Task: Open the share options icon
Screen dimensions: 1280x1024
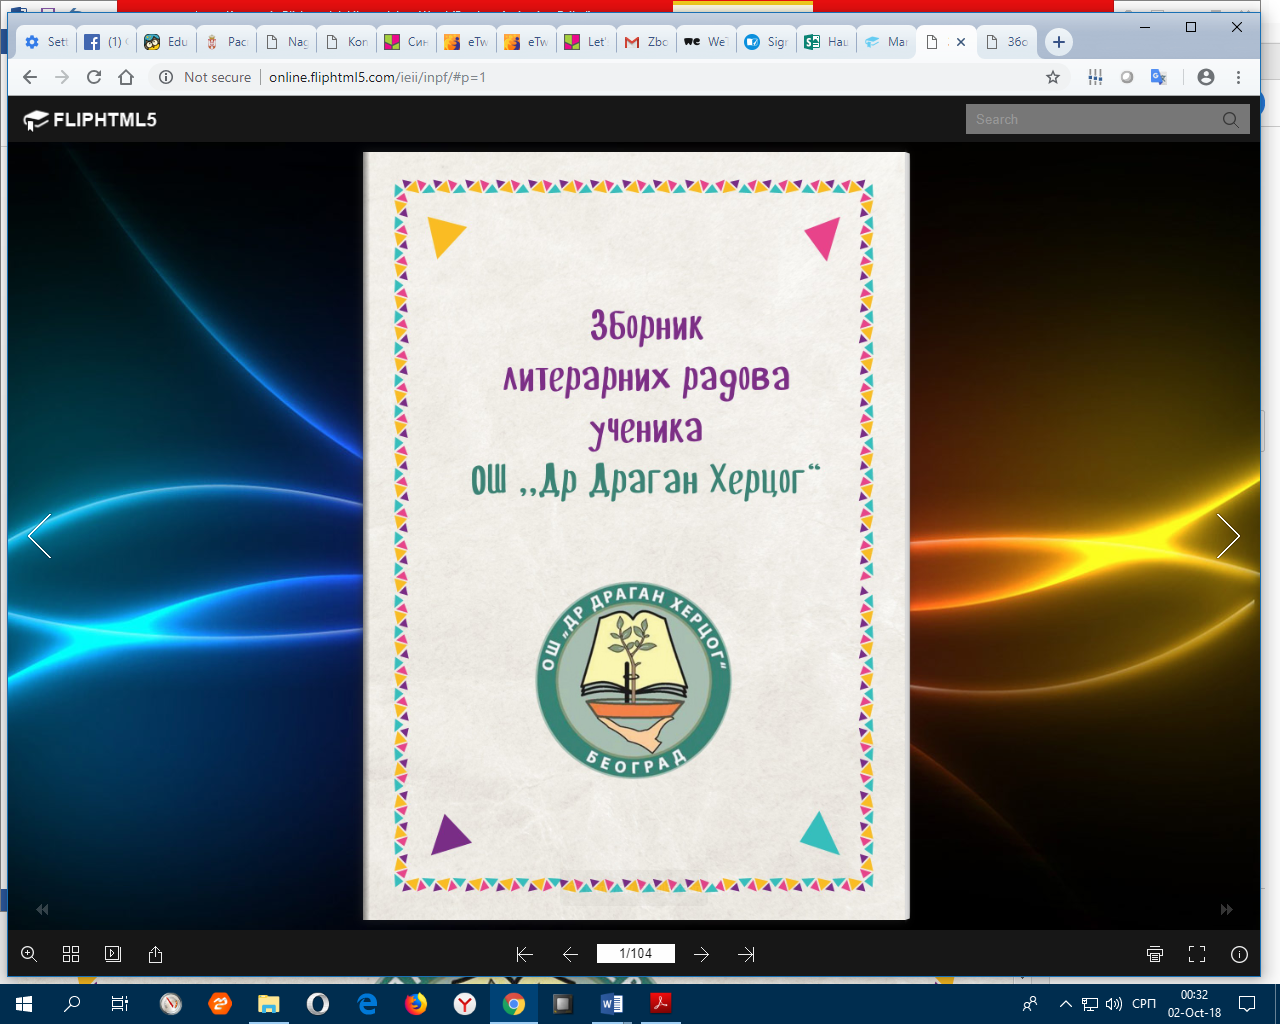Action: (155, 954)
